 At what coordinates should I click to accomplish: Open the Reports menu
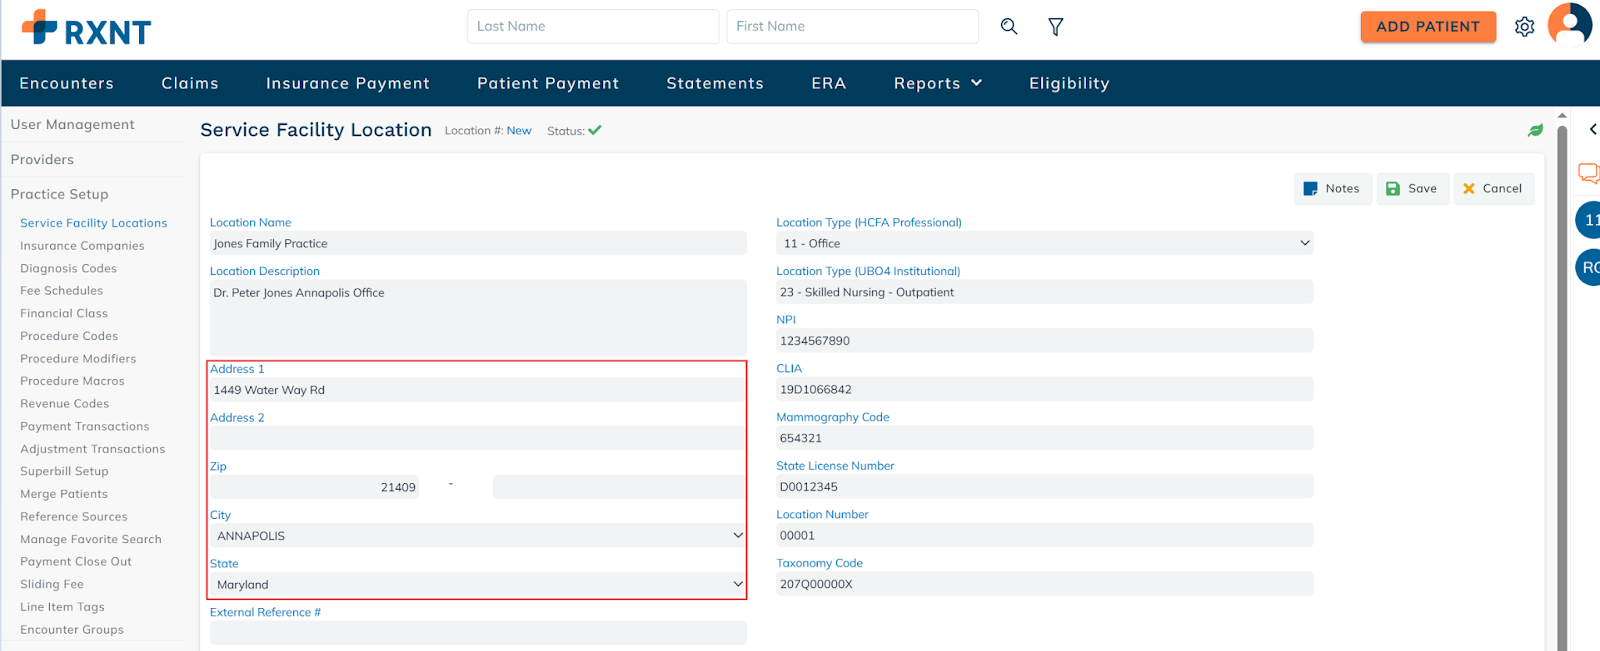coord(937,83)
